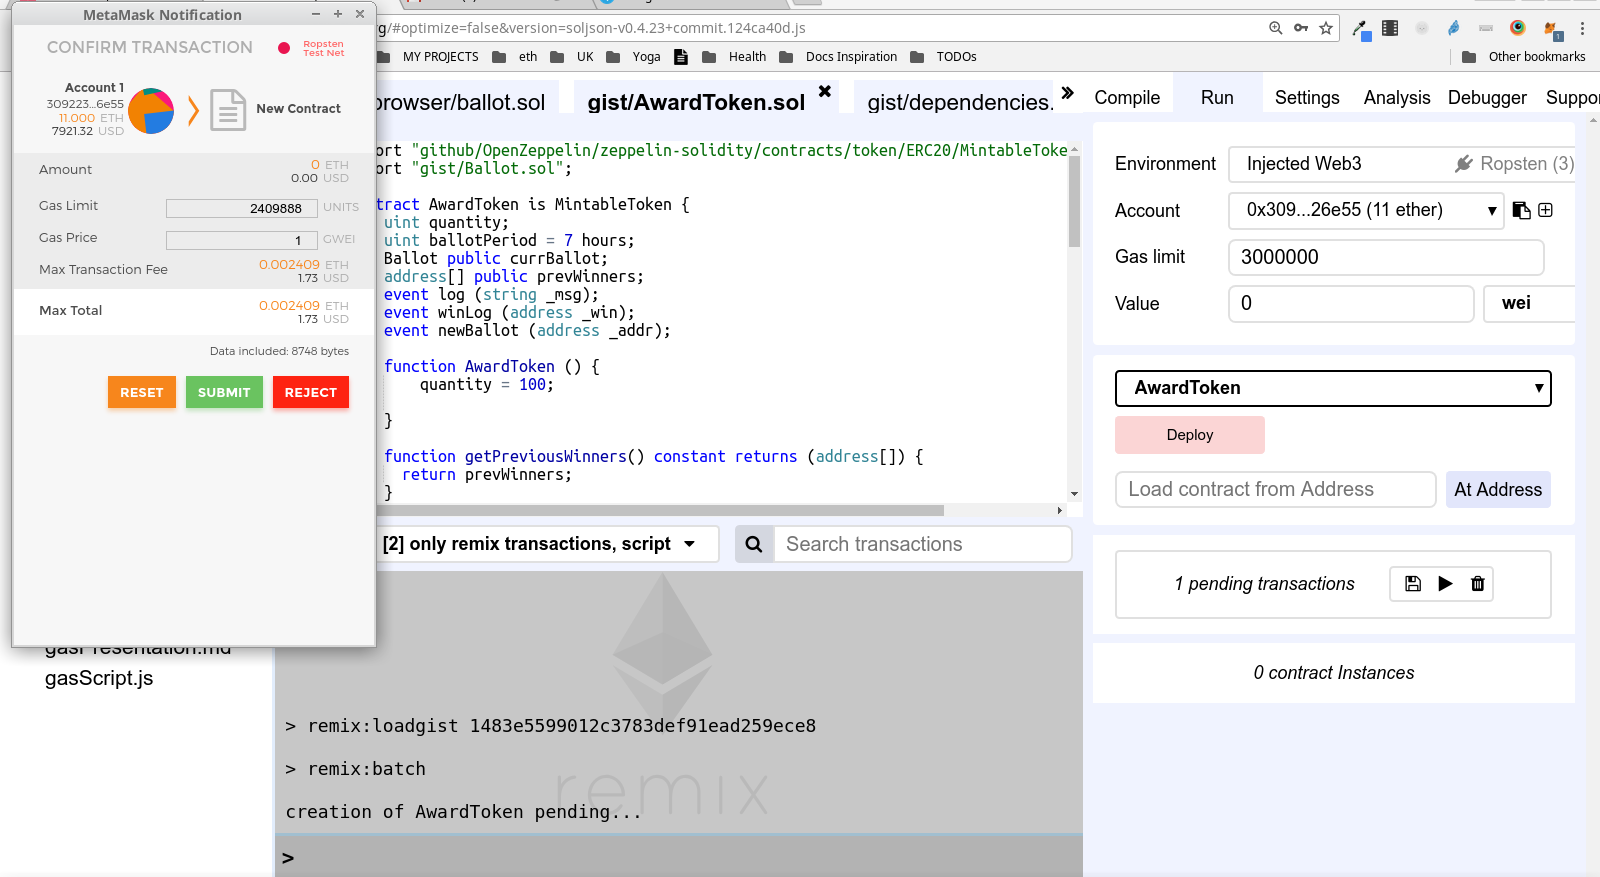Open the wei unit dropdown

1529,303
